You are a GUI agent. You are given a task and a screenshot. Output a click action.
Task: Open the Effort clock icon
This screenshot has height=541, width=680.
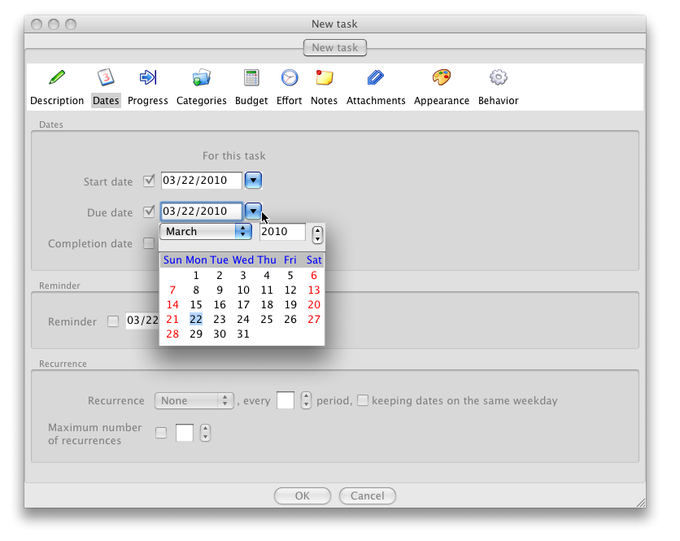pos(289,78)
